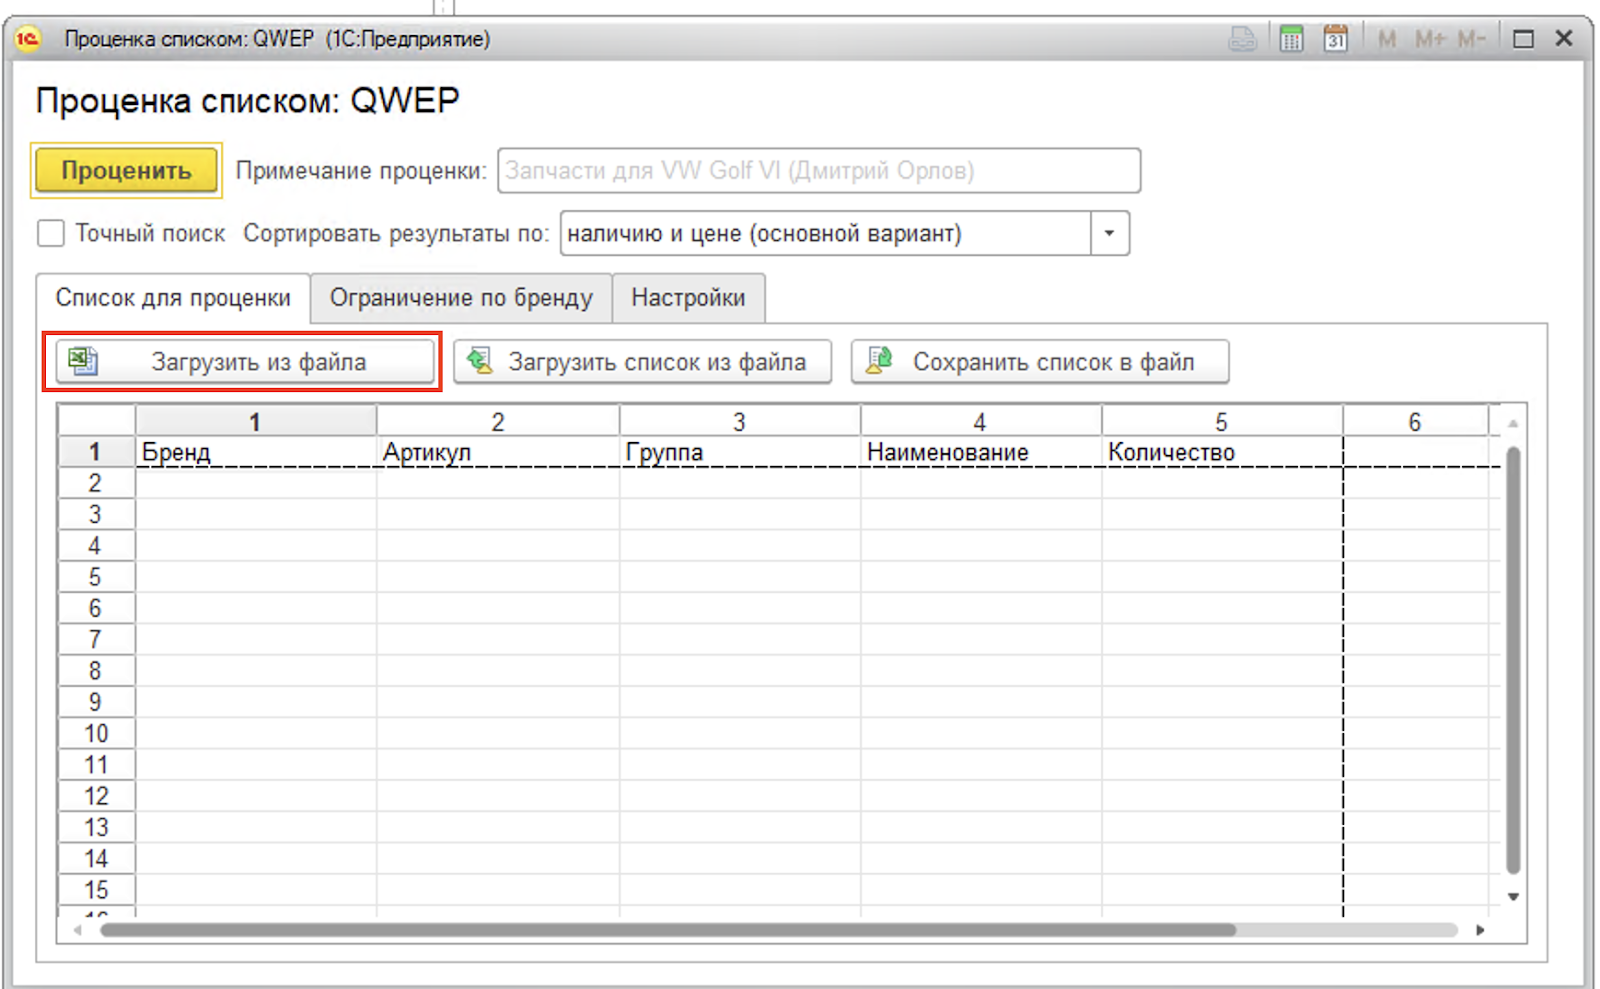Click the M- memory button
The image size is (1600, 989).
click(1471, 39)
